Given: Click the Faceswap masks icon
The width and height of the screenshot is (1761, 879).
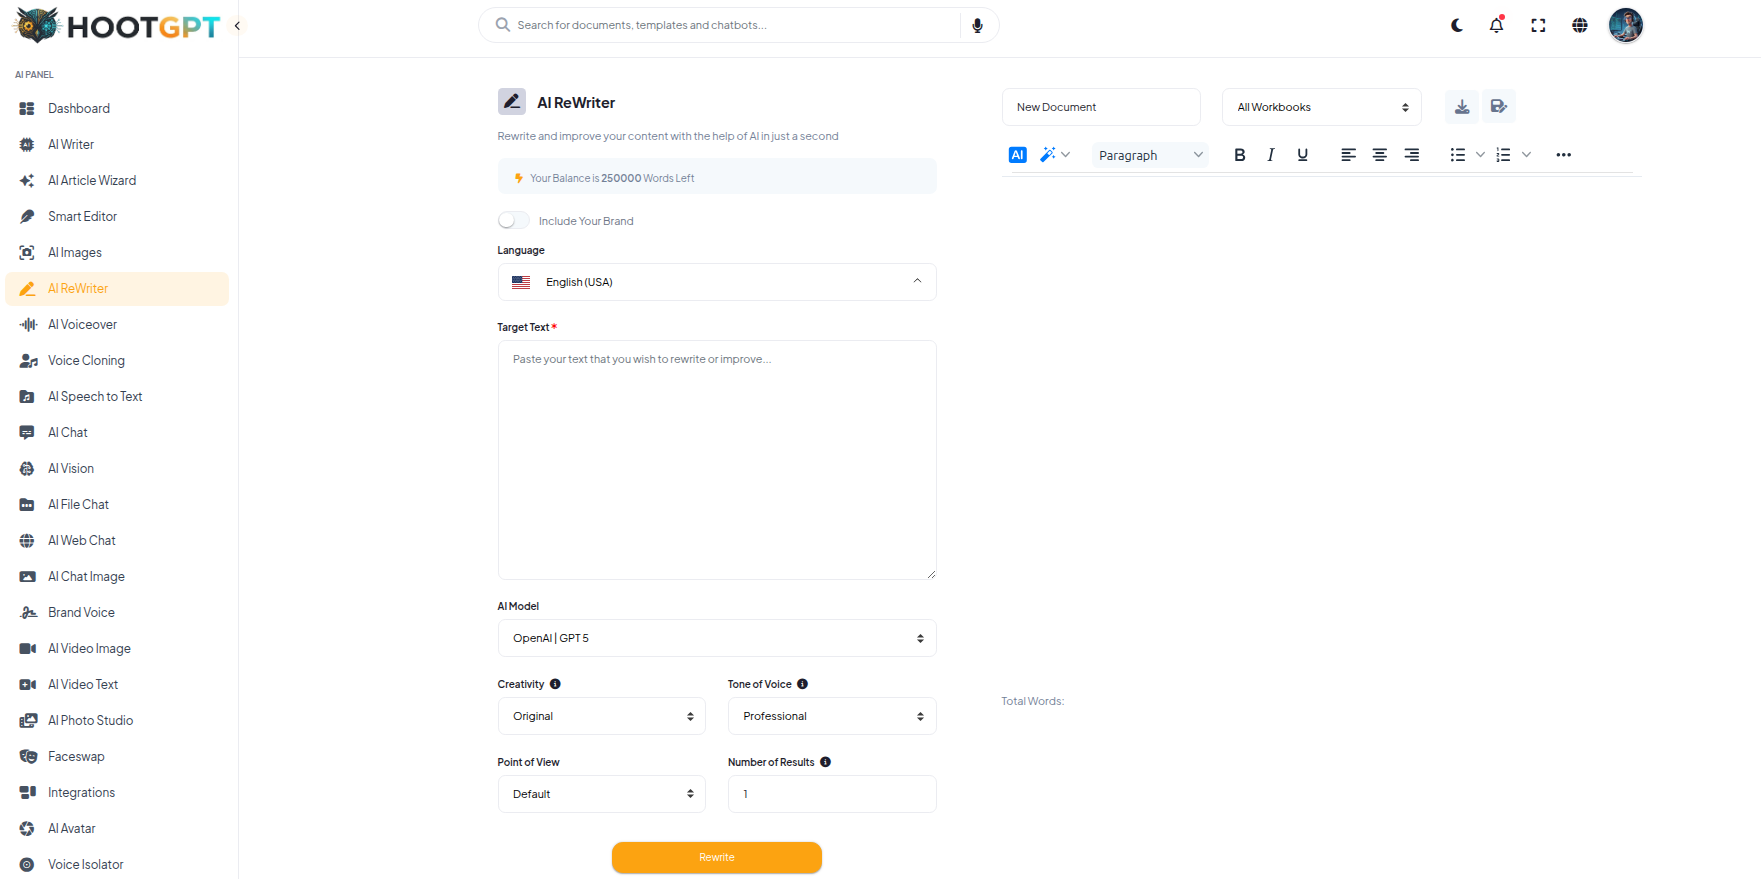Looking at the screenshot, I should (28, 756).
